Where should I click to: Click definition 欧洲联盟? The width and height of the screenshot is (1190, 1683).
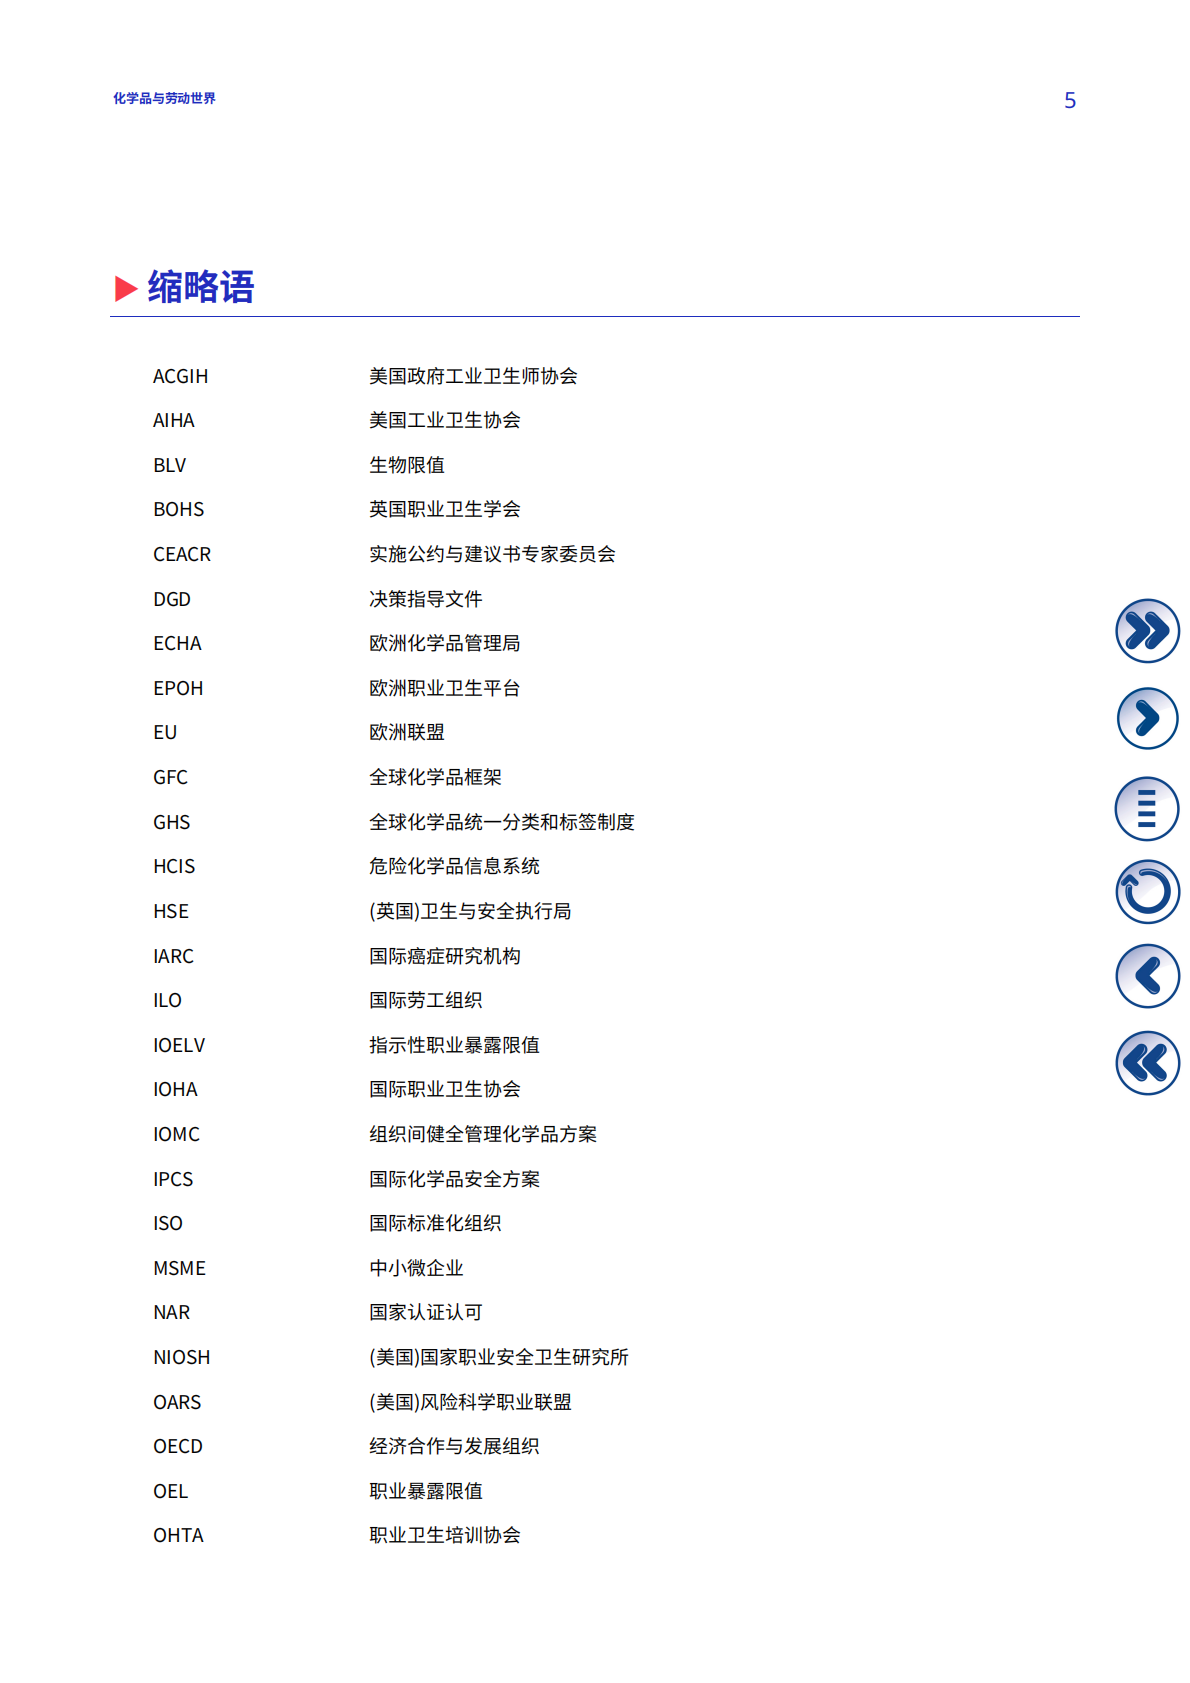407,732
